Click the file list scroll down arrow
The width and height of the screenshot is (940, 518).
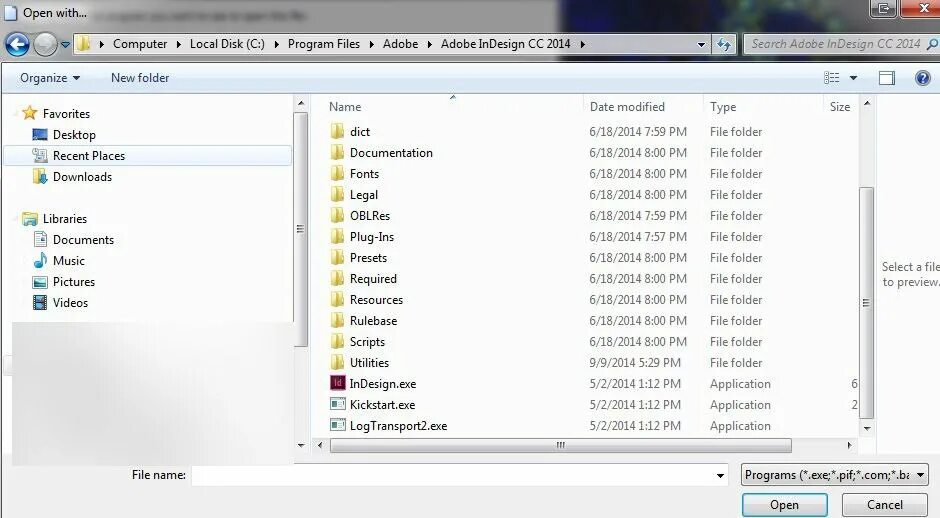pos(866,428)
